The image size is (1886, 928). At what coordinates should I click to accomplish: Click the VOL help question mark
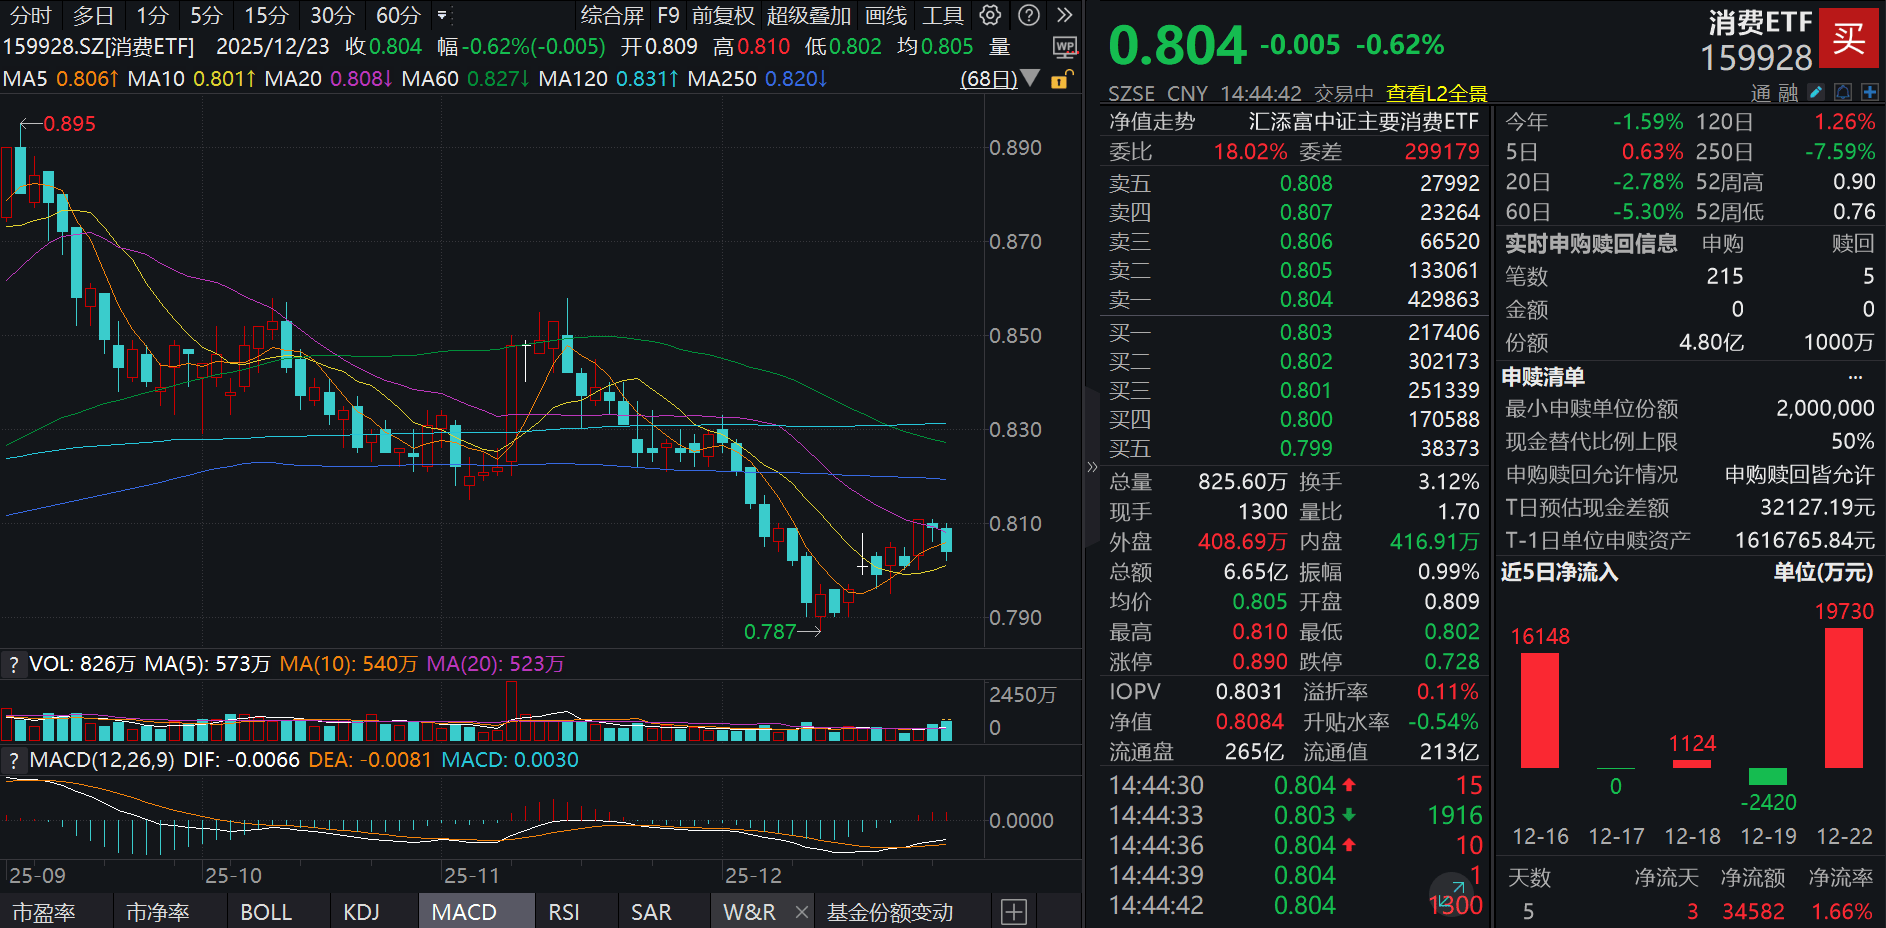[x=13, y=664]
